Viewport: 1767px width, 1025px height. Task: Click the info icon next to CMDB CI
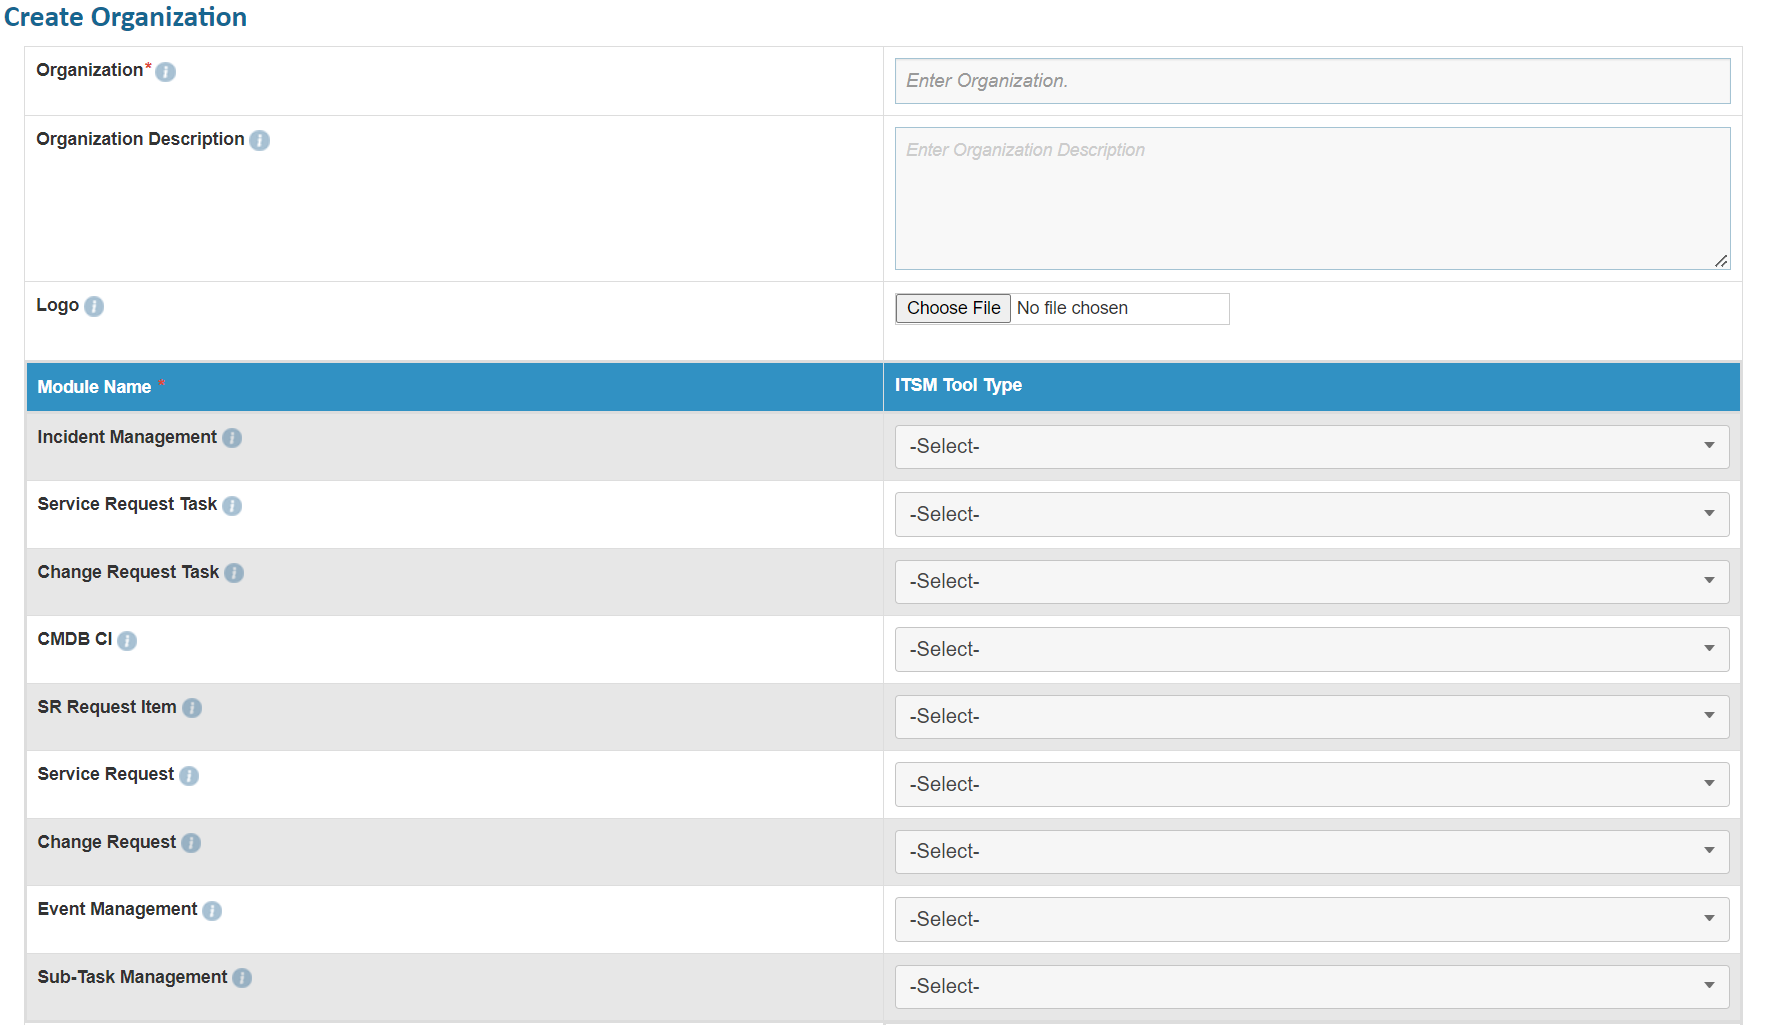click(128, 640)
